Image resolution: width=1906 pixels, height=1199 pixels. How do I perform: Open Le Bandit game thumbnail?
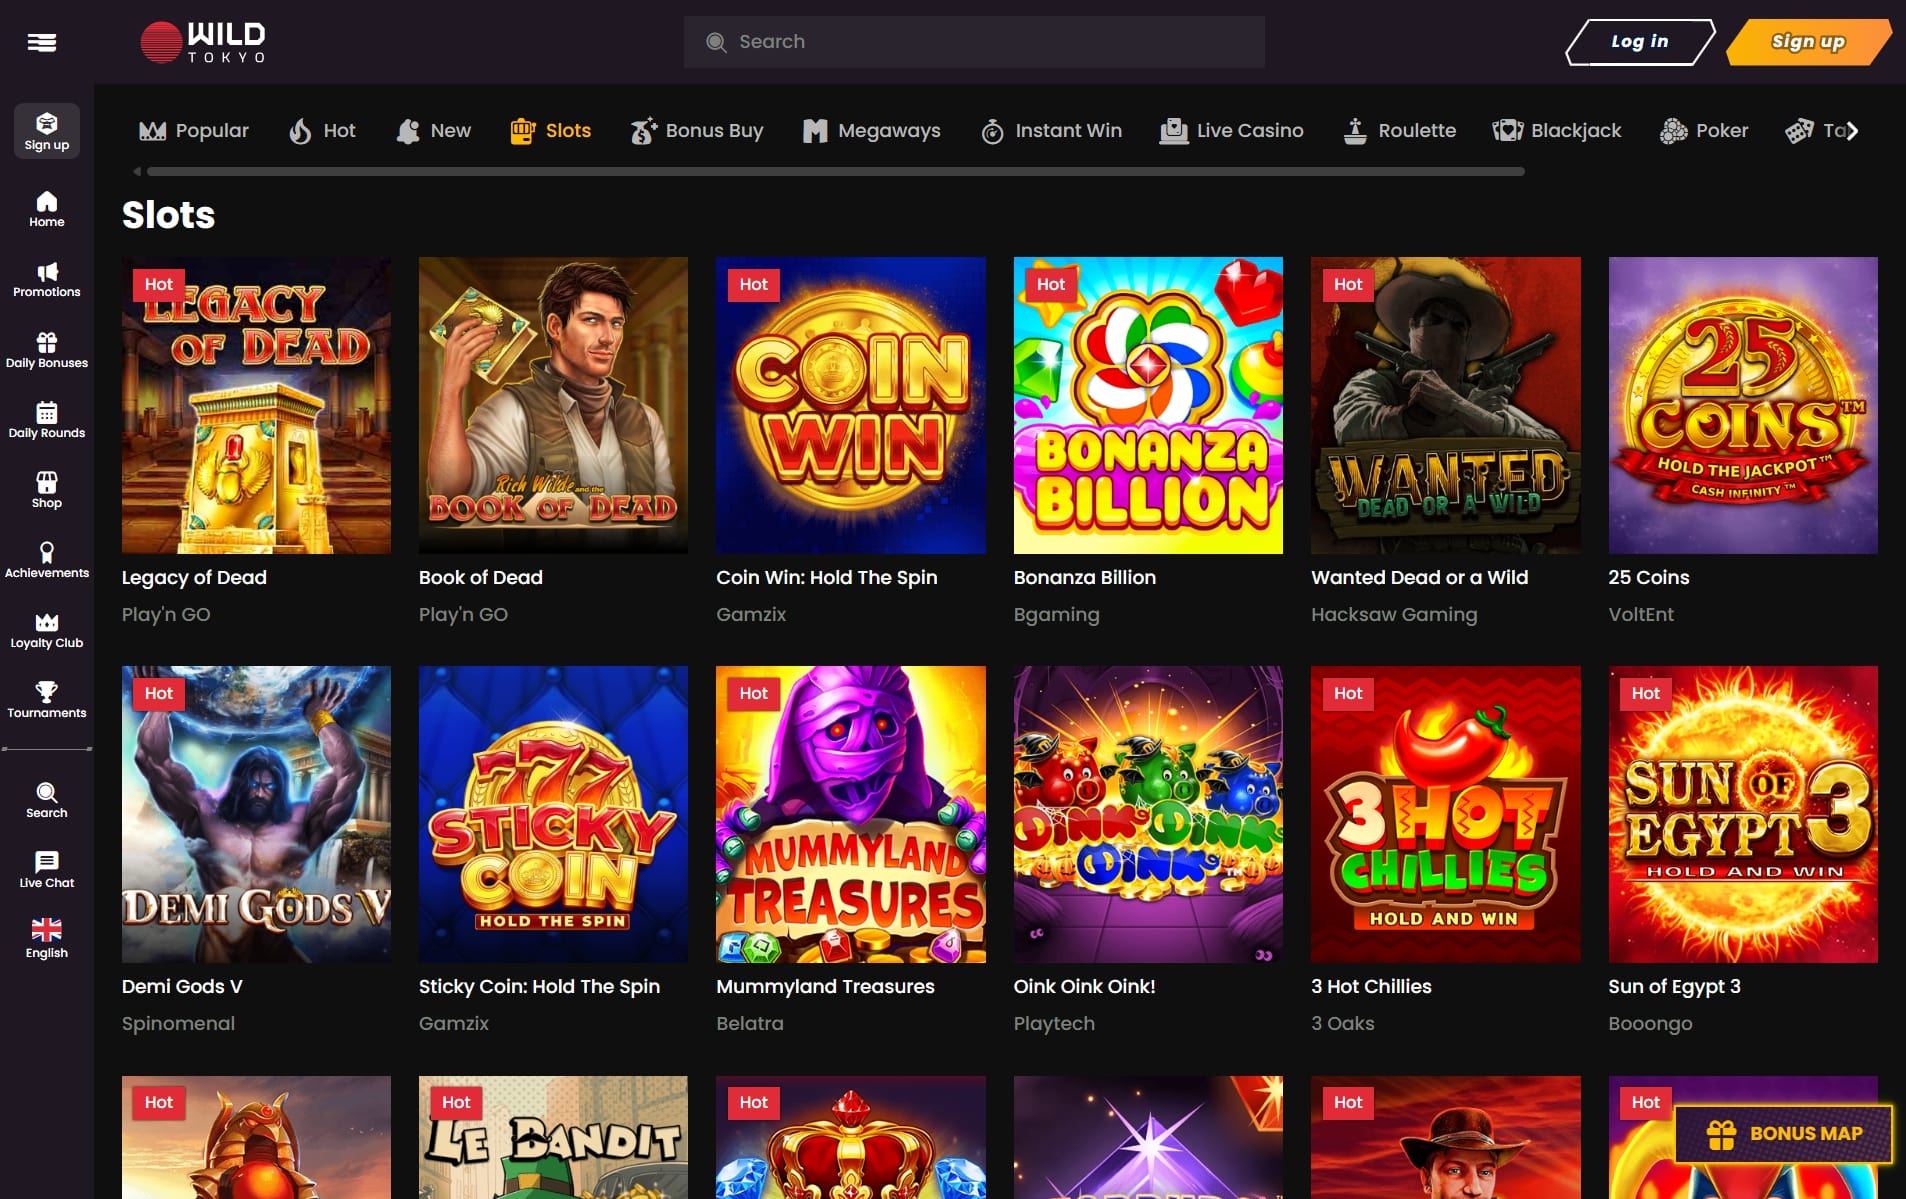[x=553, y=1137]
